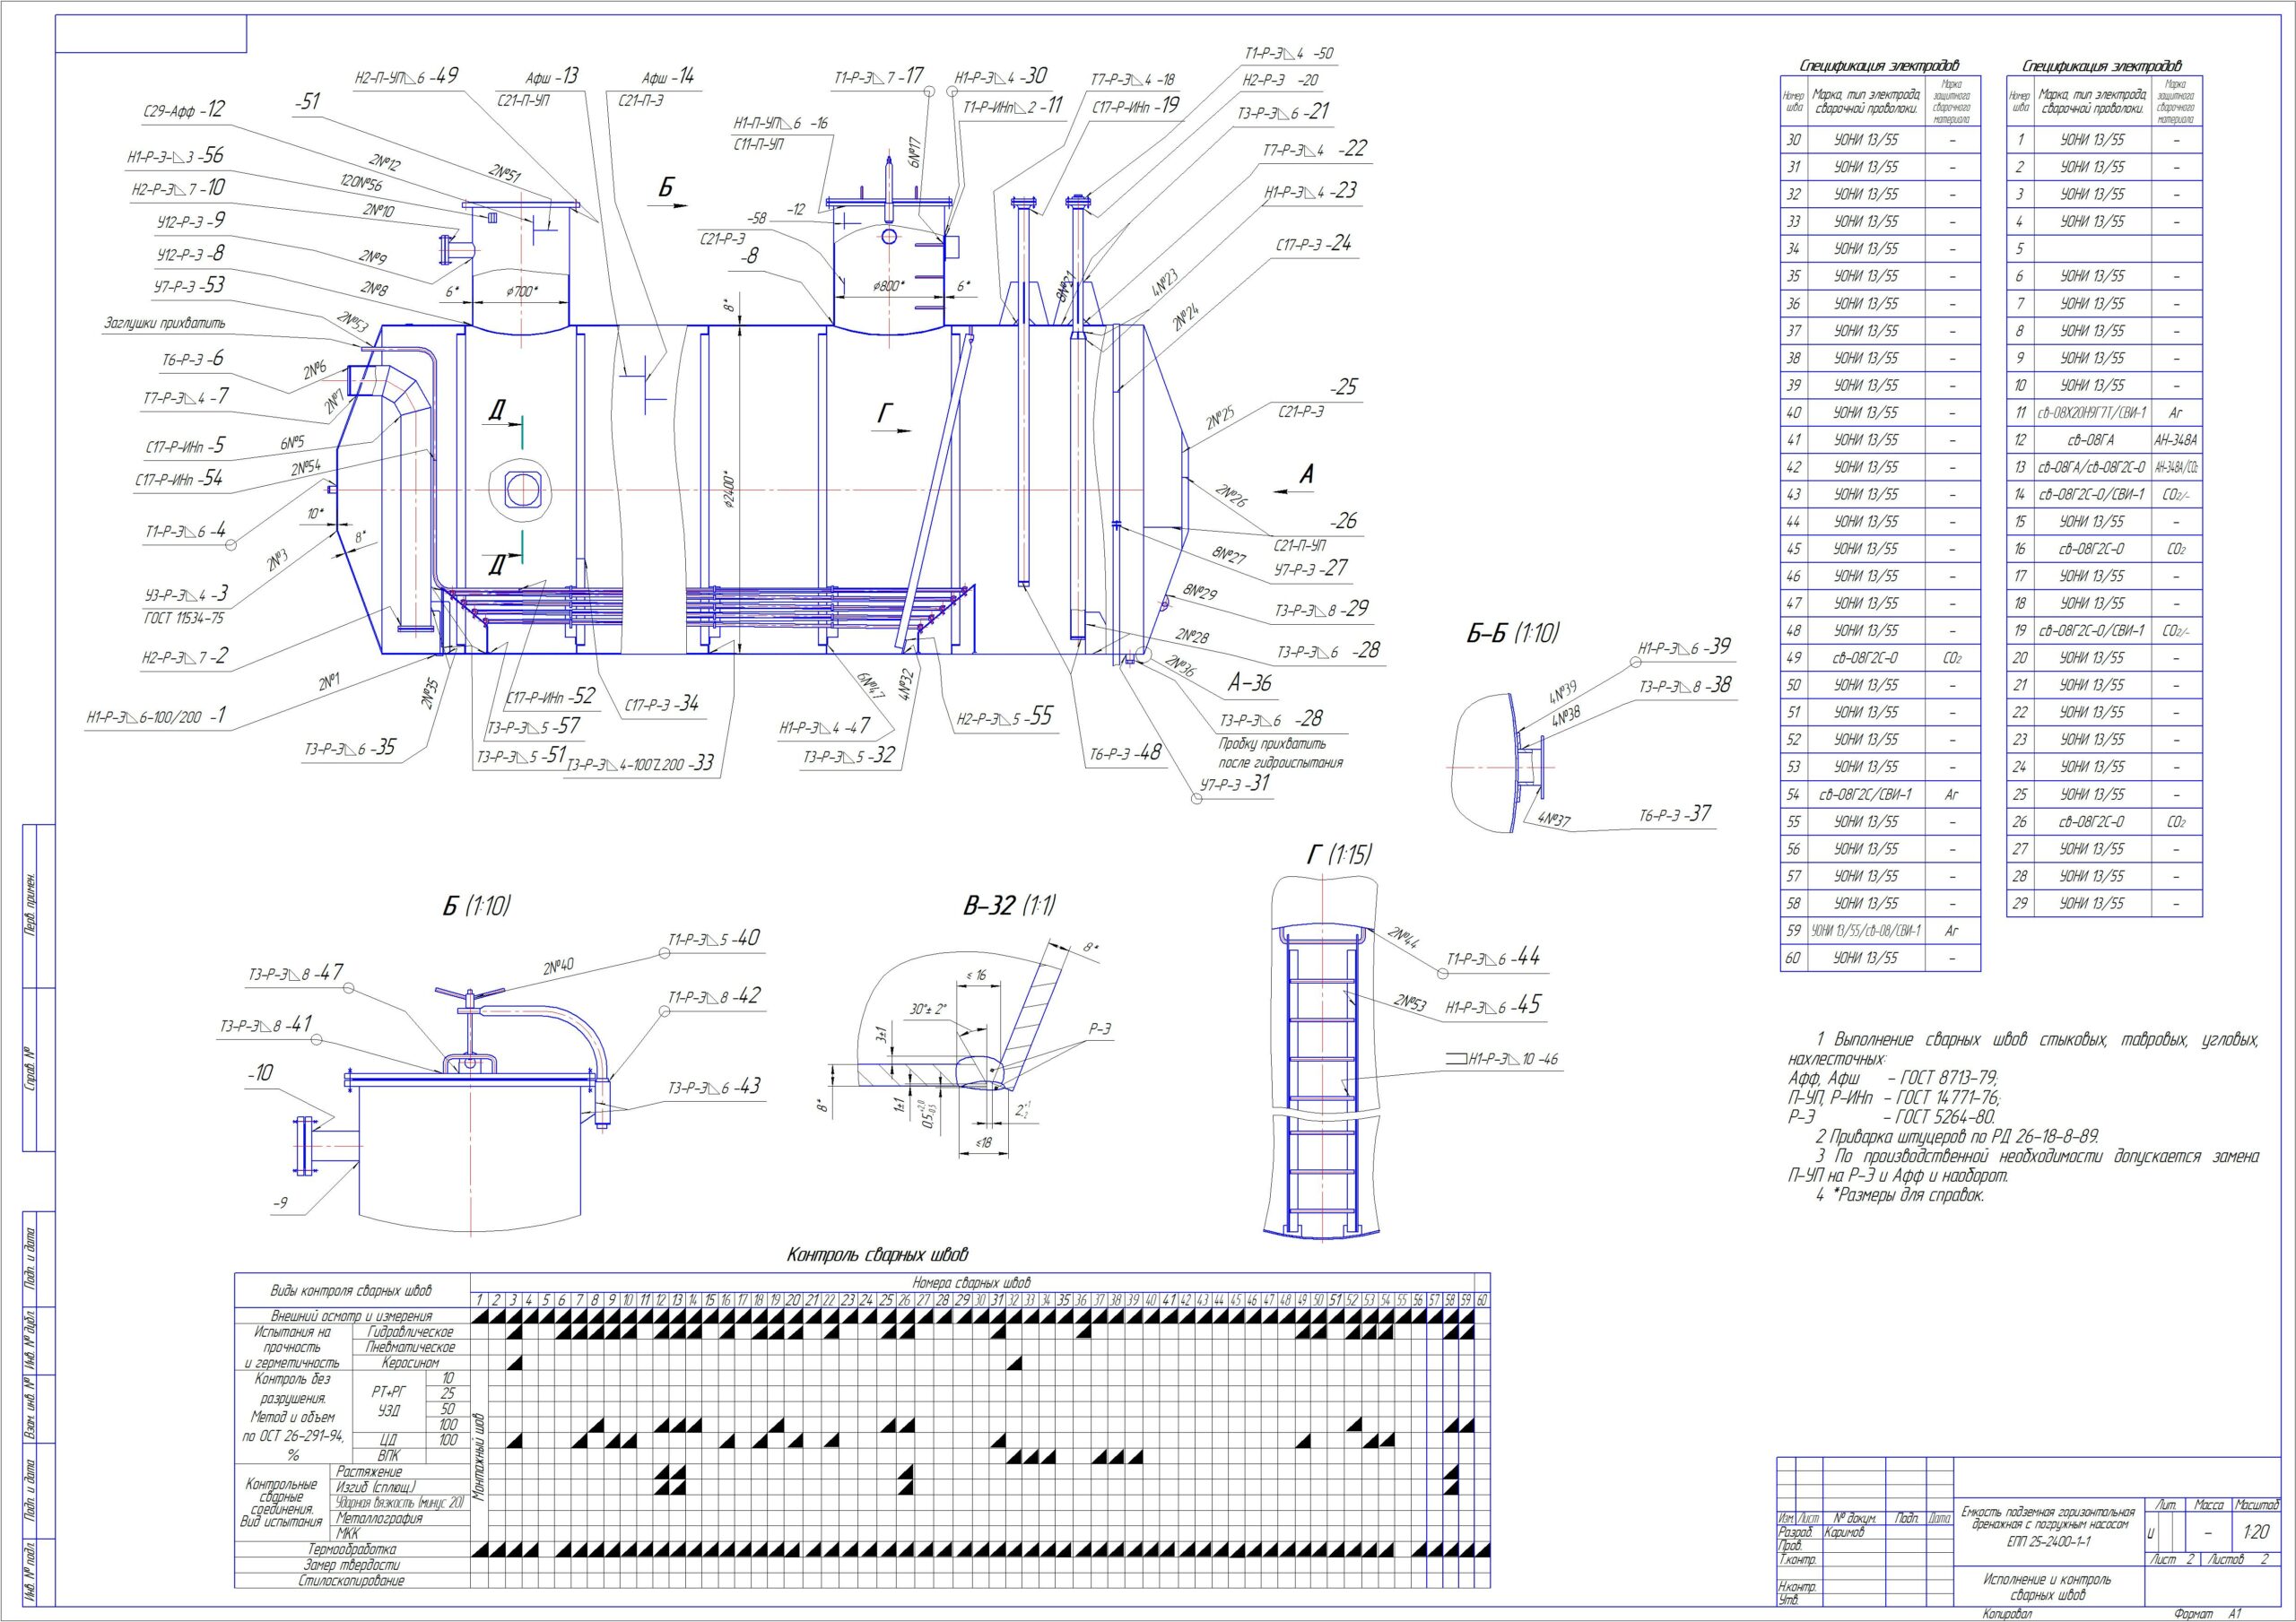Click the 'Р-З' label in view В-32
2296x1622 pixels.
click(1101, 1029)
